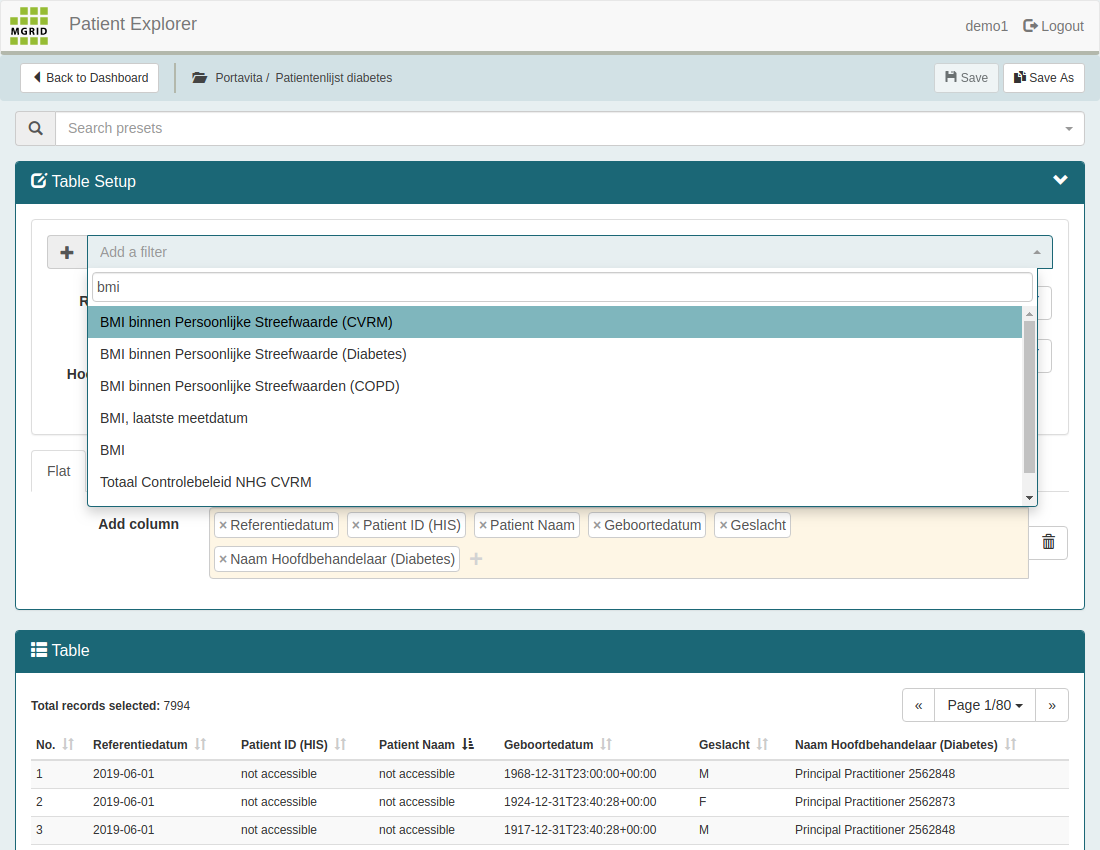Viewport: 1100px width, 850px height.
Task: Click the demo1 username
Action: click(986, 26)
